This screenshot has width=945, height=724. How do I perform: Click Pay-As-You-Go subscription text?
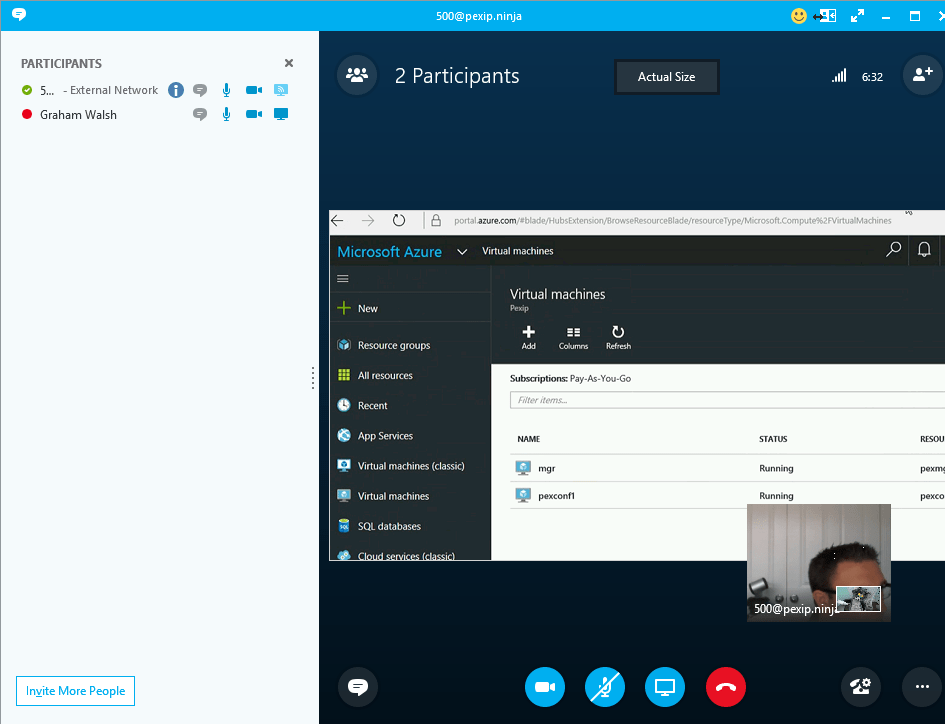coord(600,379)
